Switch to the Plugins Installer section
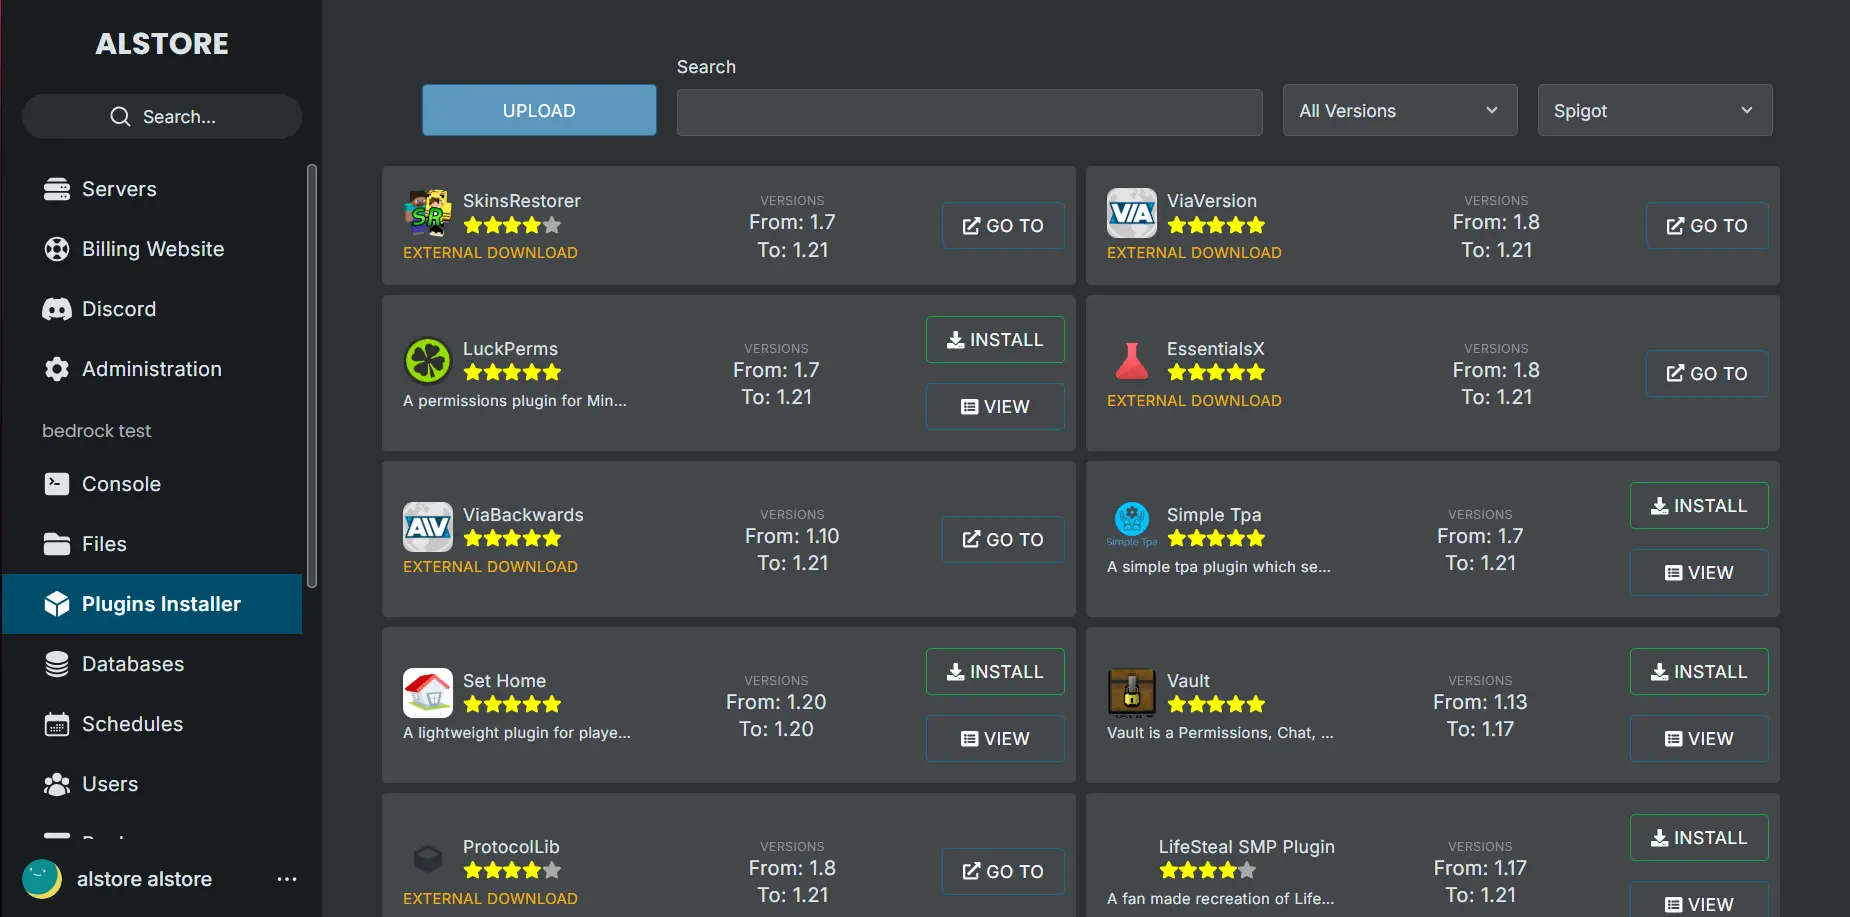Viewport: 1850px width, 917px height. coord(160,603)
